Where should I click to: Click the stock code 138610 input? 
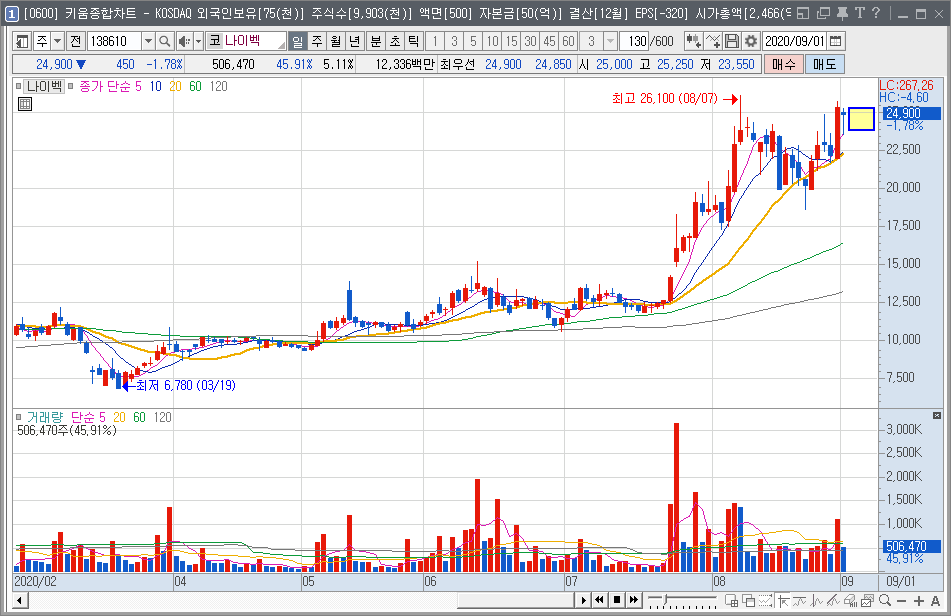[x=115, y=41]
